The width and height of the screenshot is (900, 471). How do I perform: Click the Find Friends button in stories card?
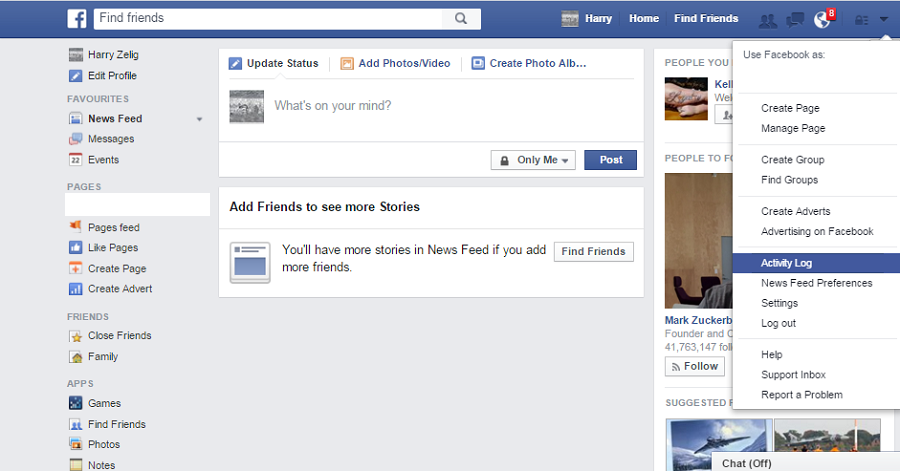593,252
